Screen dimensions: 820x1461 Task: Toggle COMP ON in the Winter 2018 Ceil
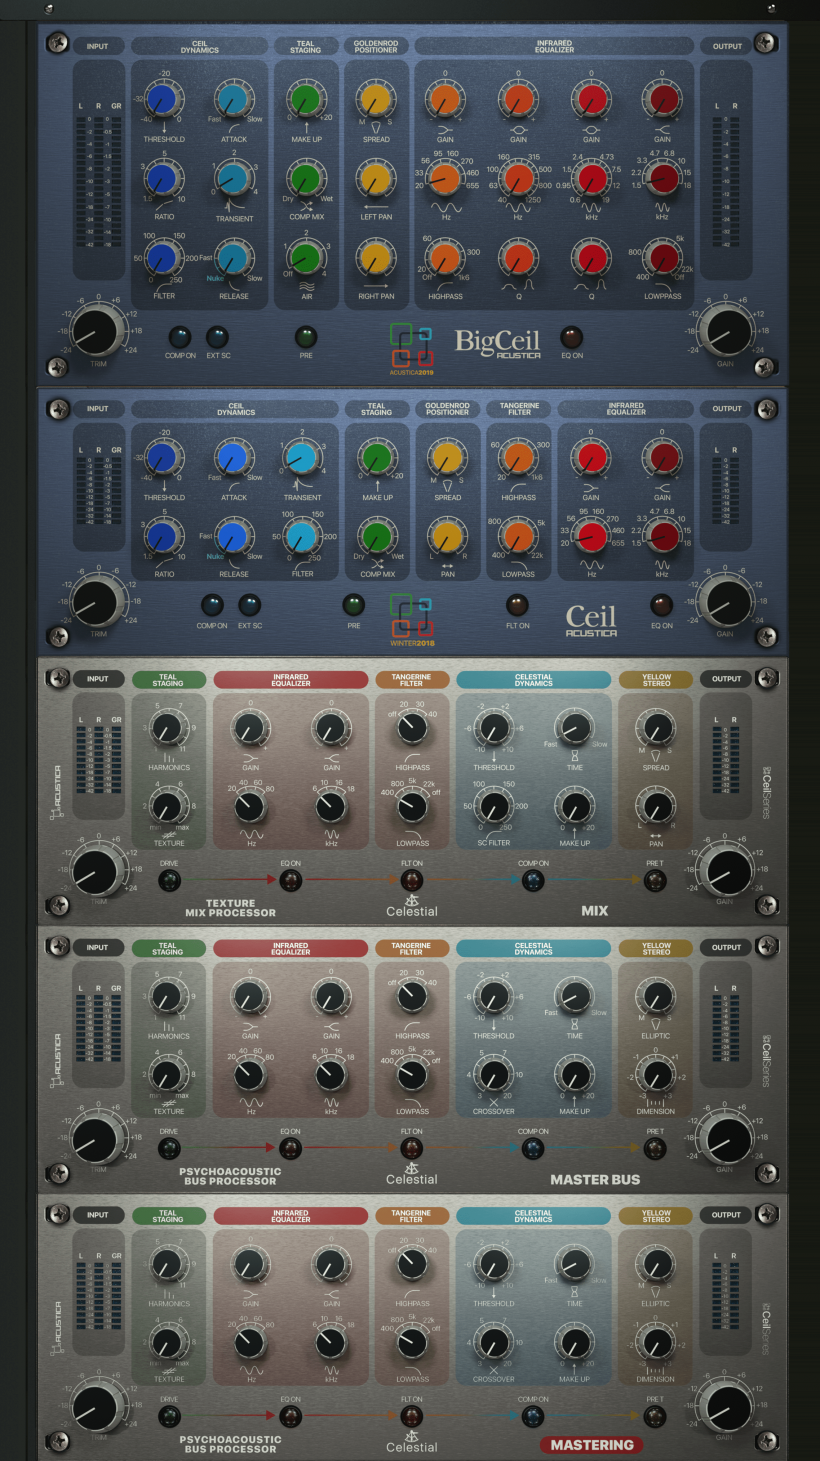212,605
